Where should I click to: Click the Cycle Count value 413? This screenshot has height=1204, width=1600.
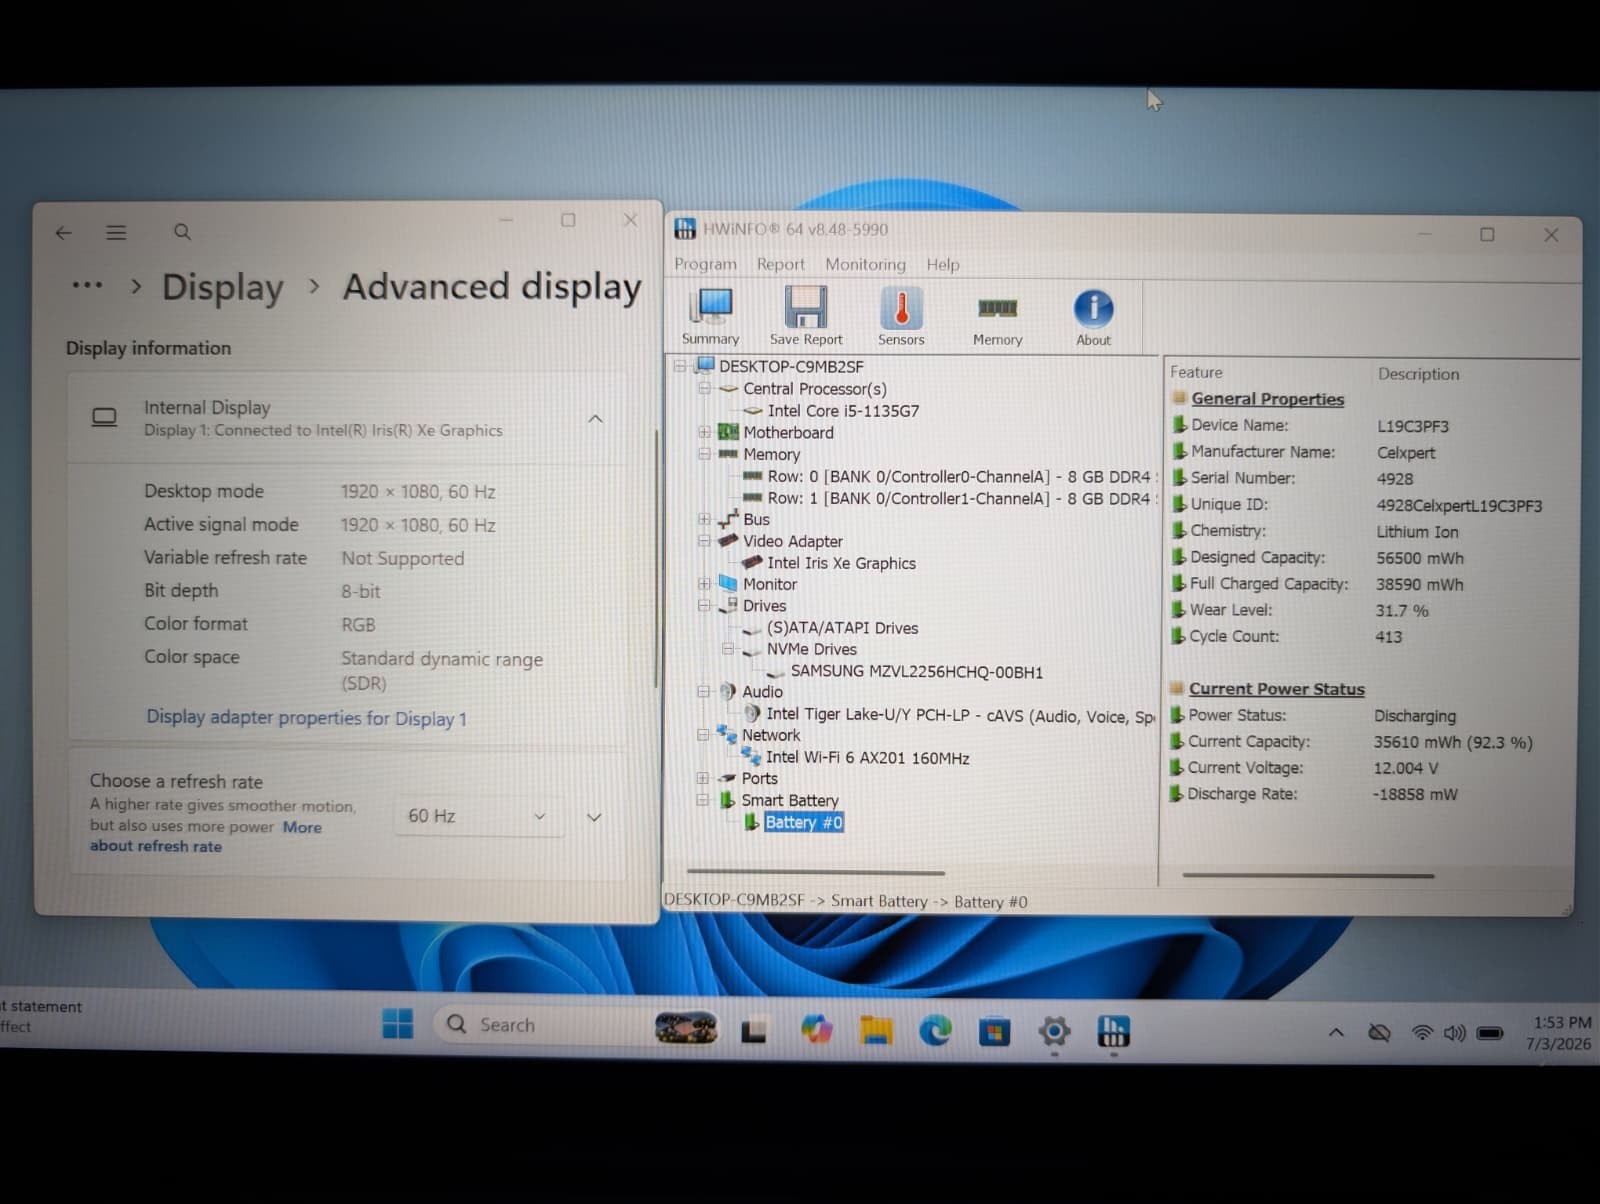[x=1388, y=636]
